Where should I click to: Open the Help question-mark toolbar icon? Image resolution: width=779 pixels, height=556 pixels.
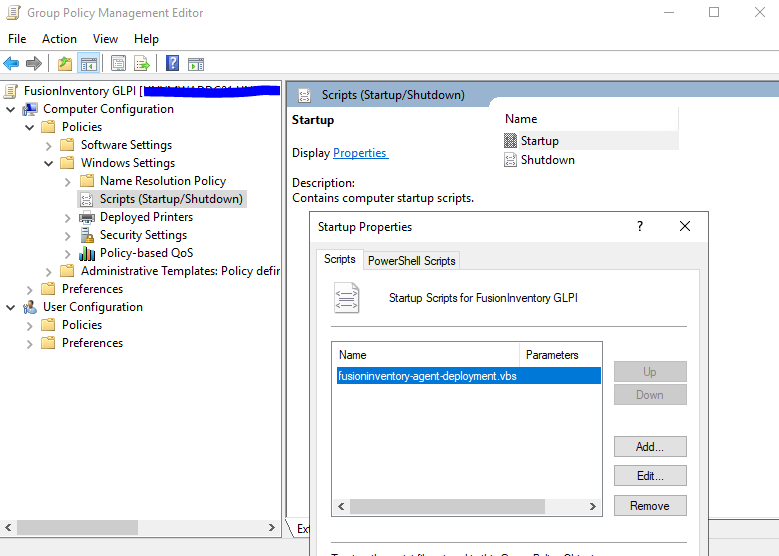point(172,64)
